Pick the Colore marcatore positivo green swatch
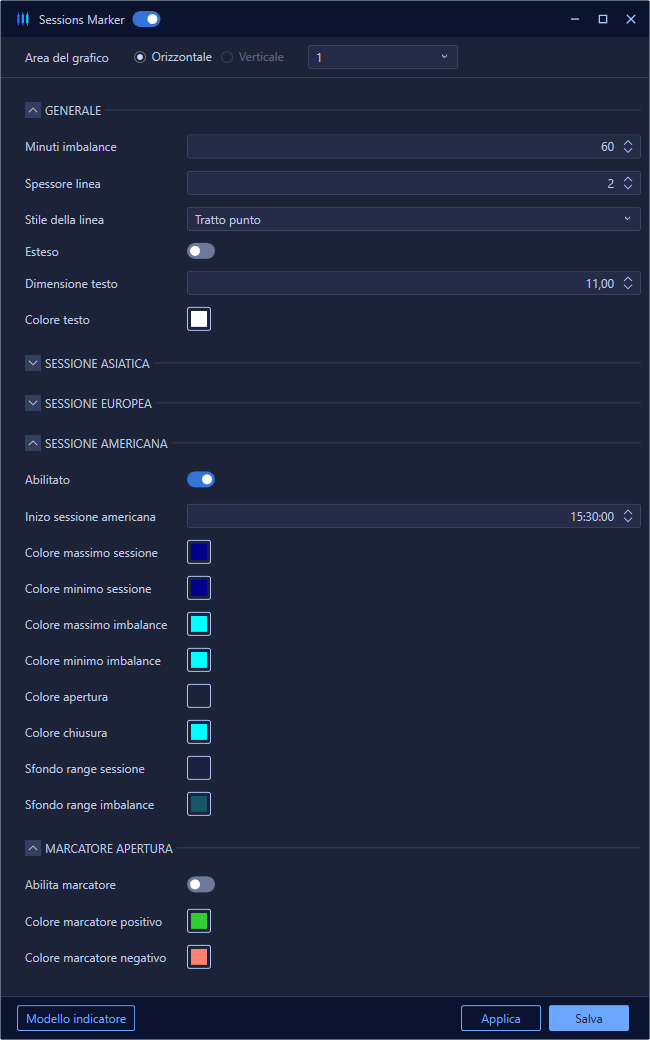This screenshot has width=650, height=1040. tap(199, 921)
